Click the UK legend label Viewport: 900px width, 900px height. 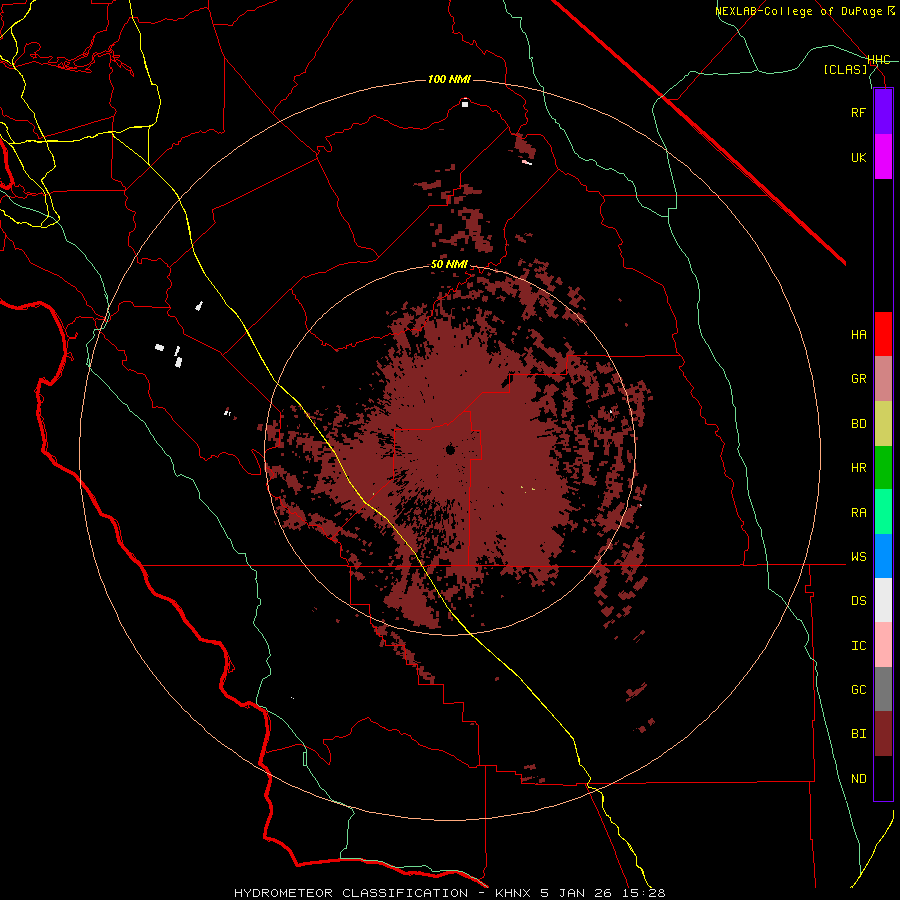[858, 157]
